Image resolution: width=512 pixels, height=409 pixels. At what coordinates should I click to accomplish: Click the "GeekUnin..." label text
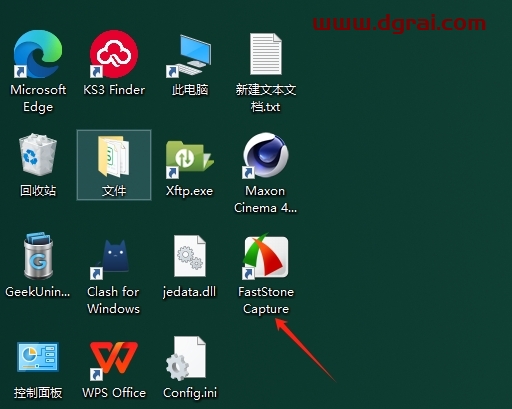pos(38,292)
